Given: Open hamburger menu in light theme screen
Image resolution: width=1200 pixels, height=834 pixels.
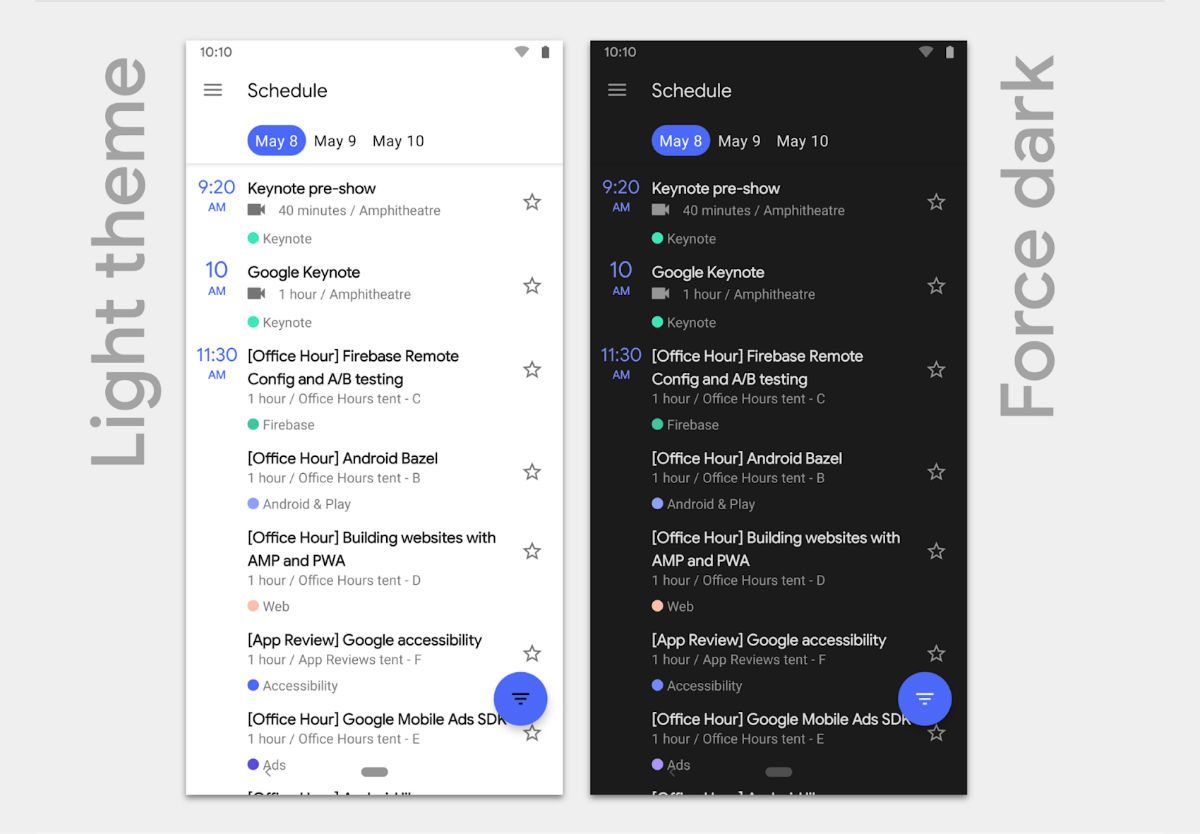Looking at the screenshot, I should coord(213,90).
